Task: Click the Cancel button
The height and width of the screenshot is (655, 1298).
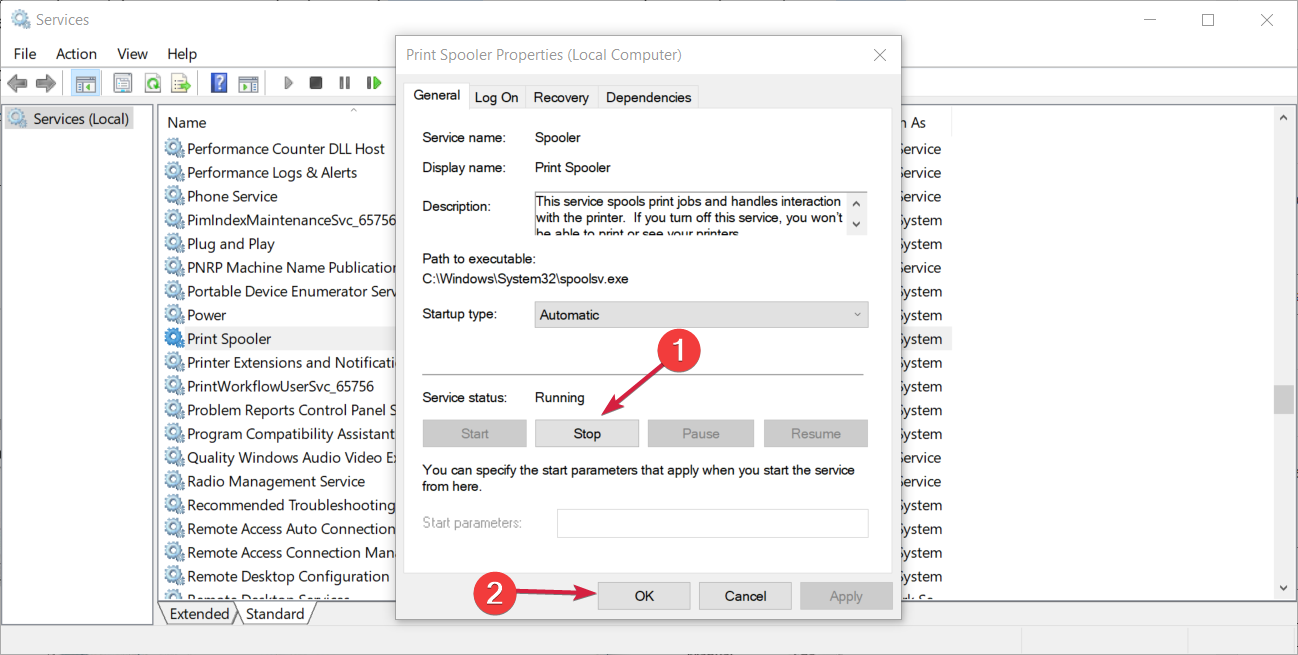Action: coord(745,596)
